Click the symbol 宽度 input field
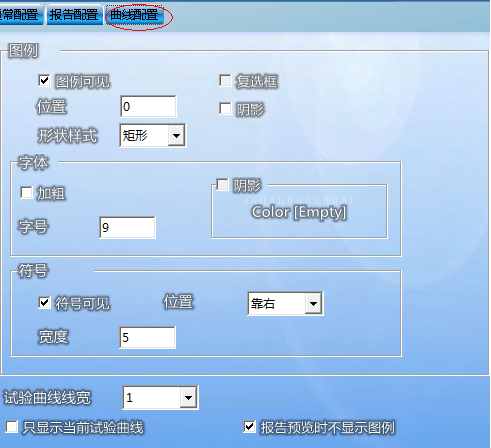 [147, 338]
